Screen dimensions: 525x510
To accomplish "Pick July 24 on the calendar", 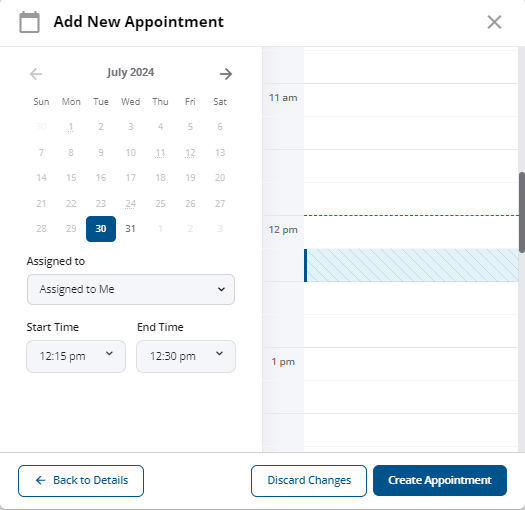I will (x=131, y=203).
